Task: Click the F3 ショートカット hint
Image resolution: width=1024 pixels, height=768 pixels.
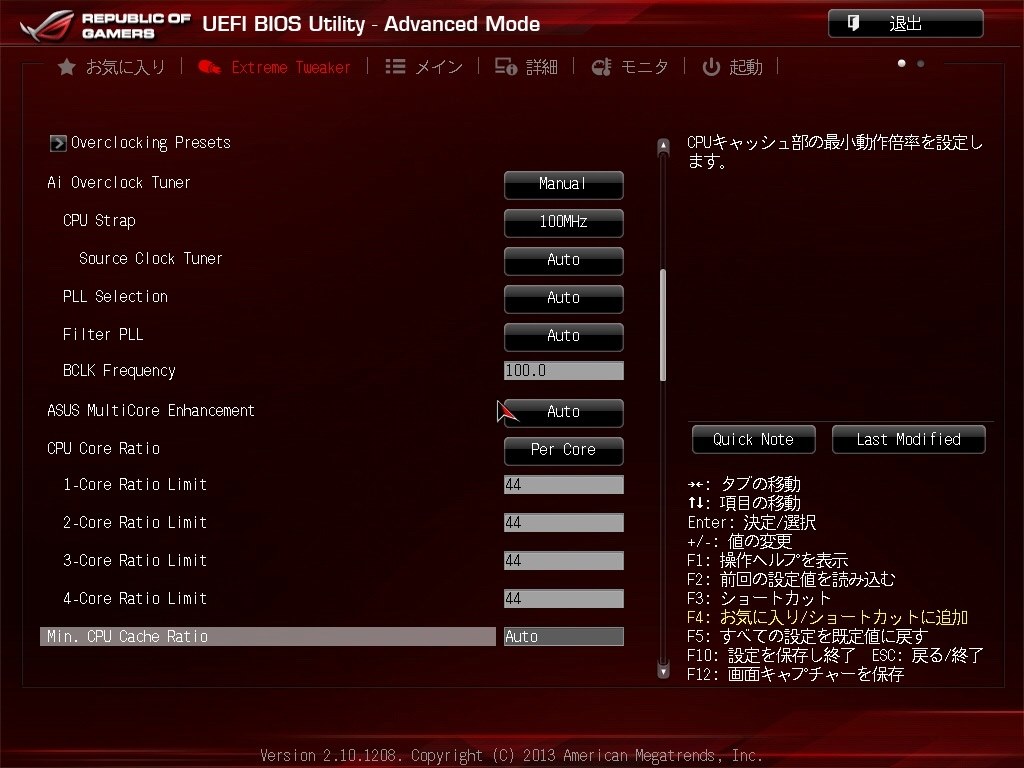Action: pyautogui.click(x=760, y=598)
